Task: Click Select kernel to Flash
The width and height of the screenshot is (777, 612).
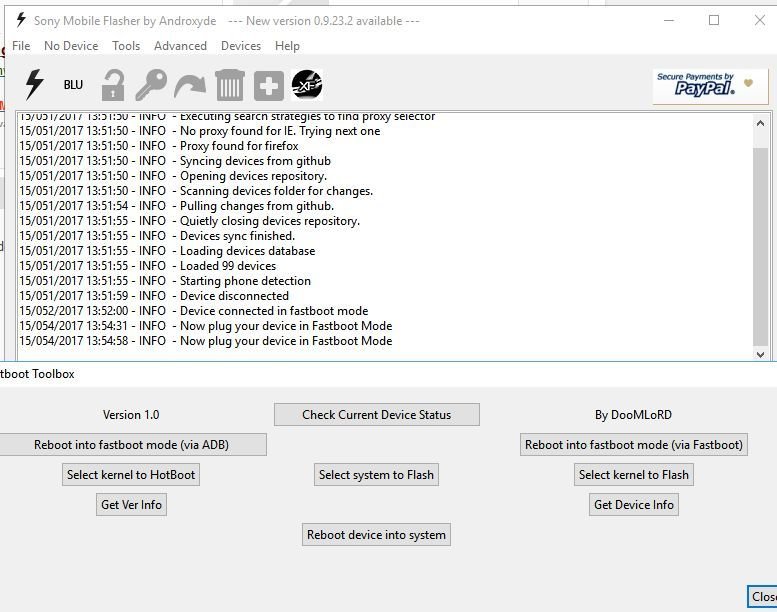Action: [634, 475]
